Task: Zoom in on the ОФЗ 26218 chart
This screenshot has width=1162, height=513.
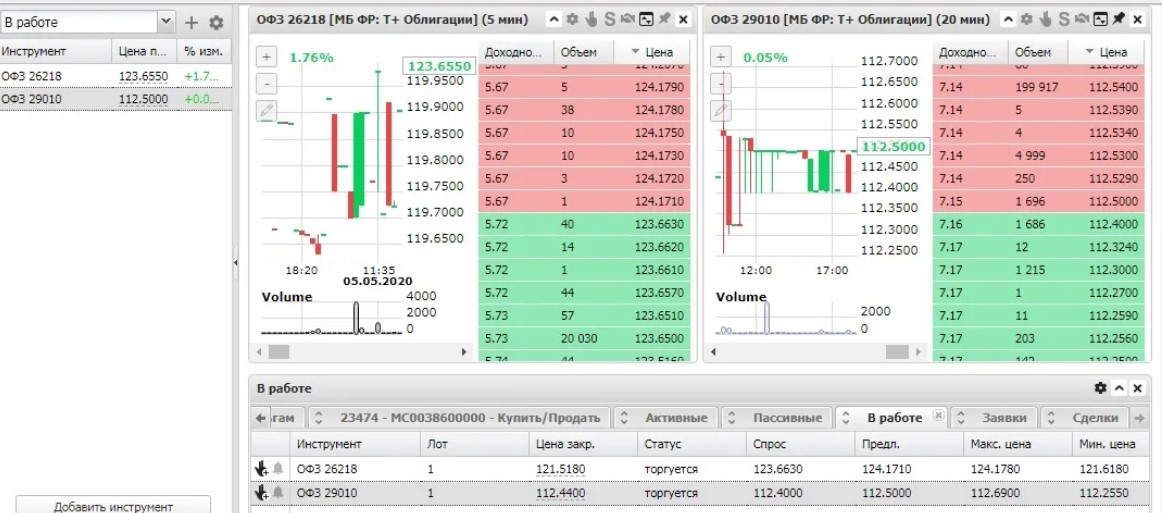Action: [267, 58]
